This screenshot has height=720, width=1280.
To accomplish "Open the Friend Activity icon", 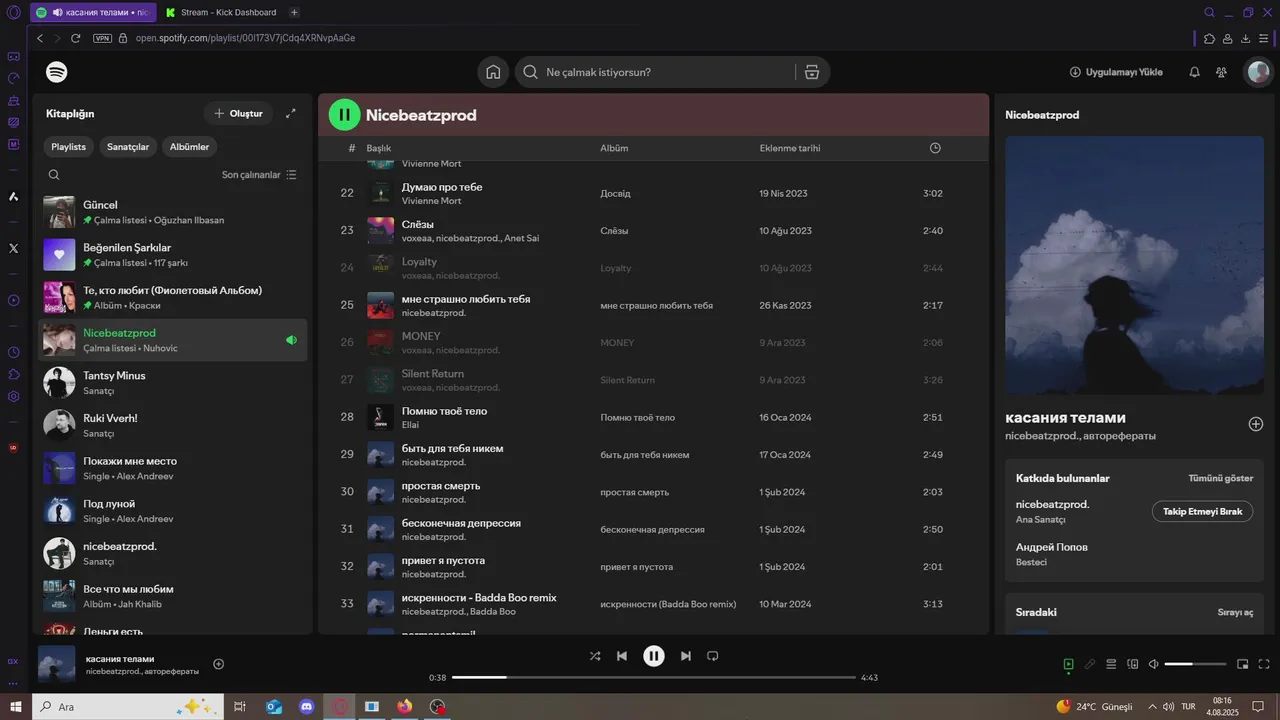I will click(1221, 72).
